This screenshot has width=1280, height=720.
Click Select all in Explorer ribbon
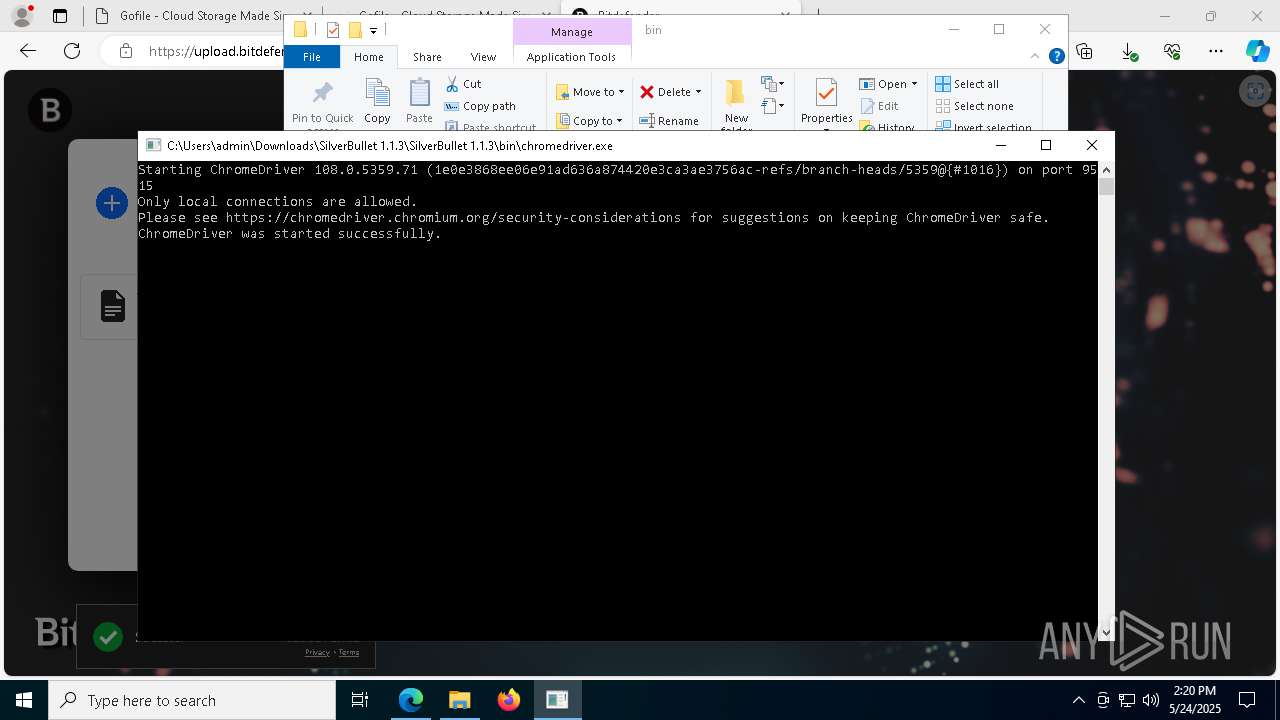[967, 84]
